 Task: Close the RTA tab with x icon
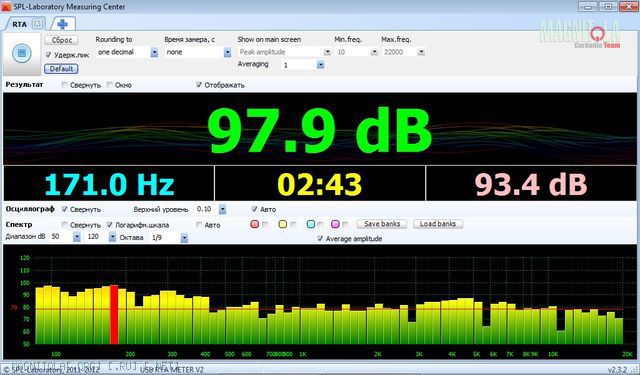click(x=37, y=24)
